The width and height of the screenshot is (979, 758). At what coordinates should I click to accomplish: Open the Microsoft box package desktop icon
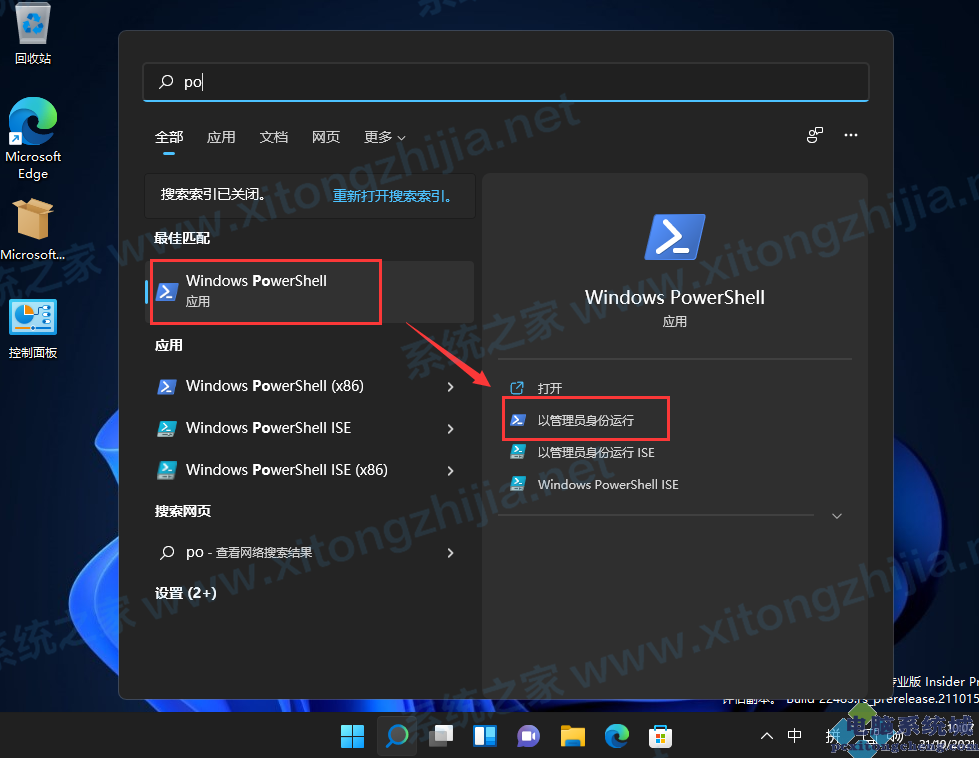[32, 229]
